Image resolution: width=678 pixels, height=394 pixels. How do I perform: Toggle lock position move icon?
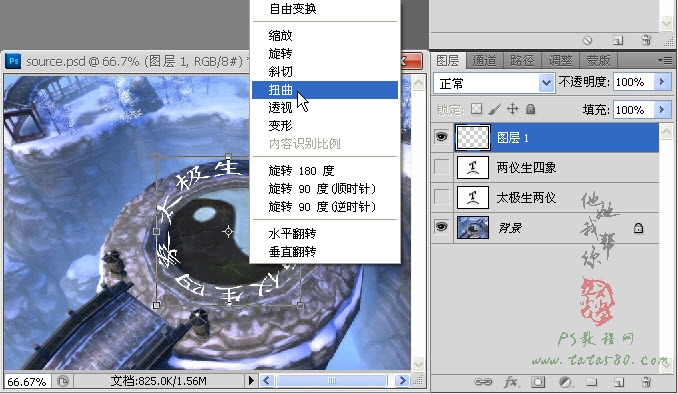point(512,109)
